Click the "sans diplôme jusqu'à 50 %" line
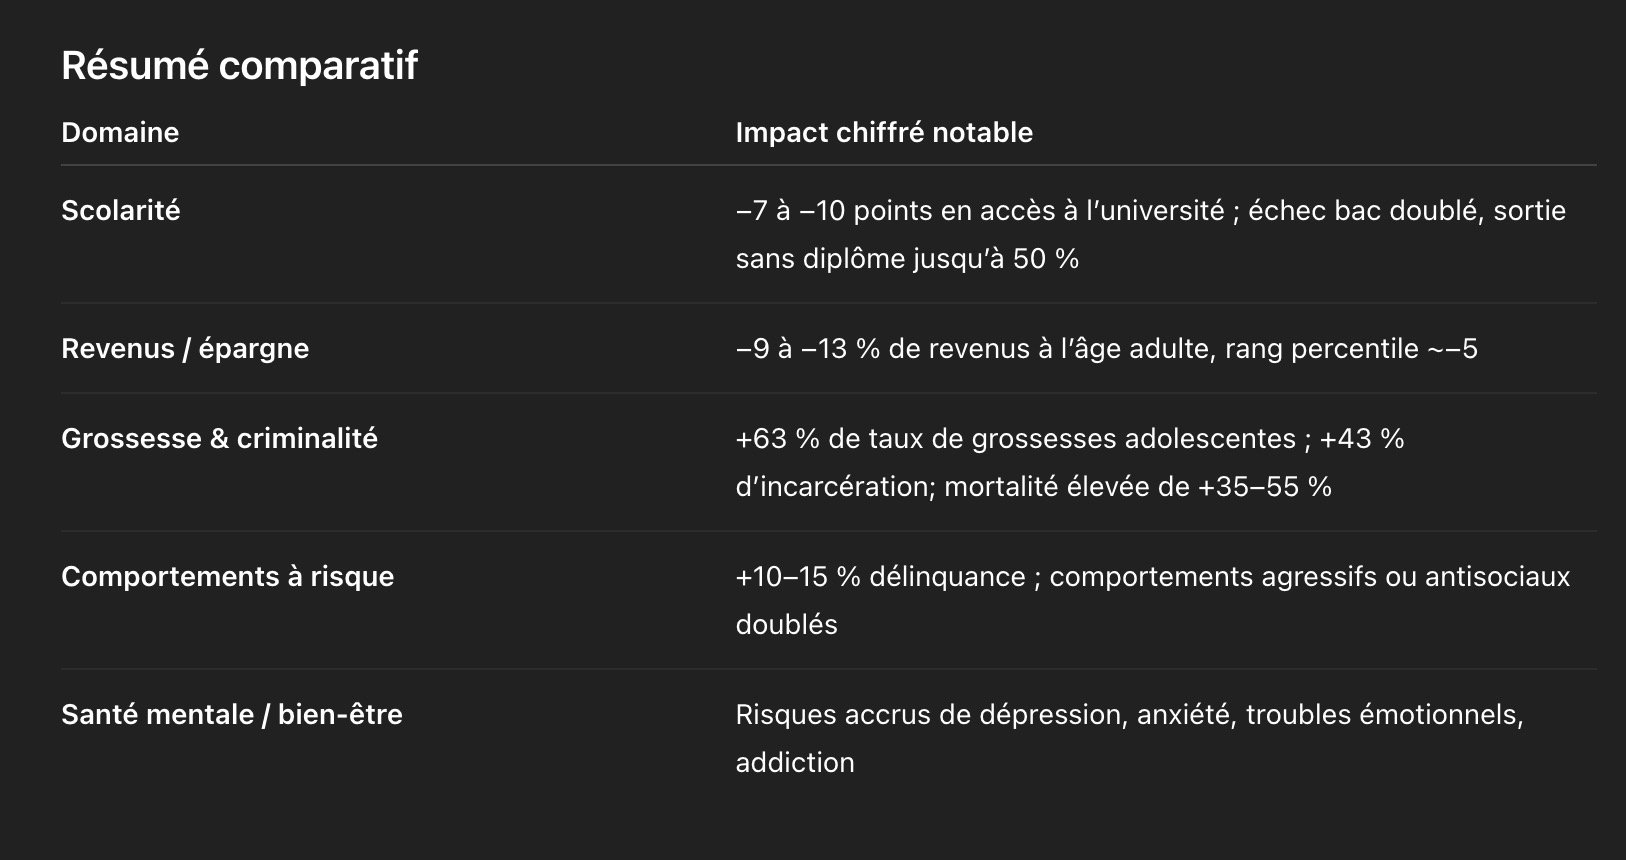This screenshot has height=860, width=1626. [x=907, y=259]
